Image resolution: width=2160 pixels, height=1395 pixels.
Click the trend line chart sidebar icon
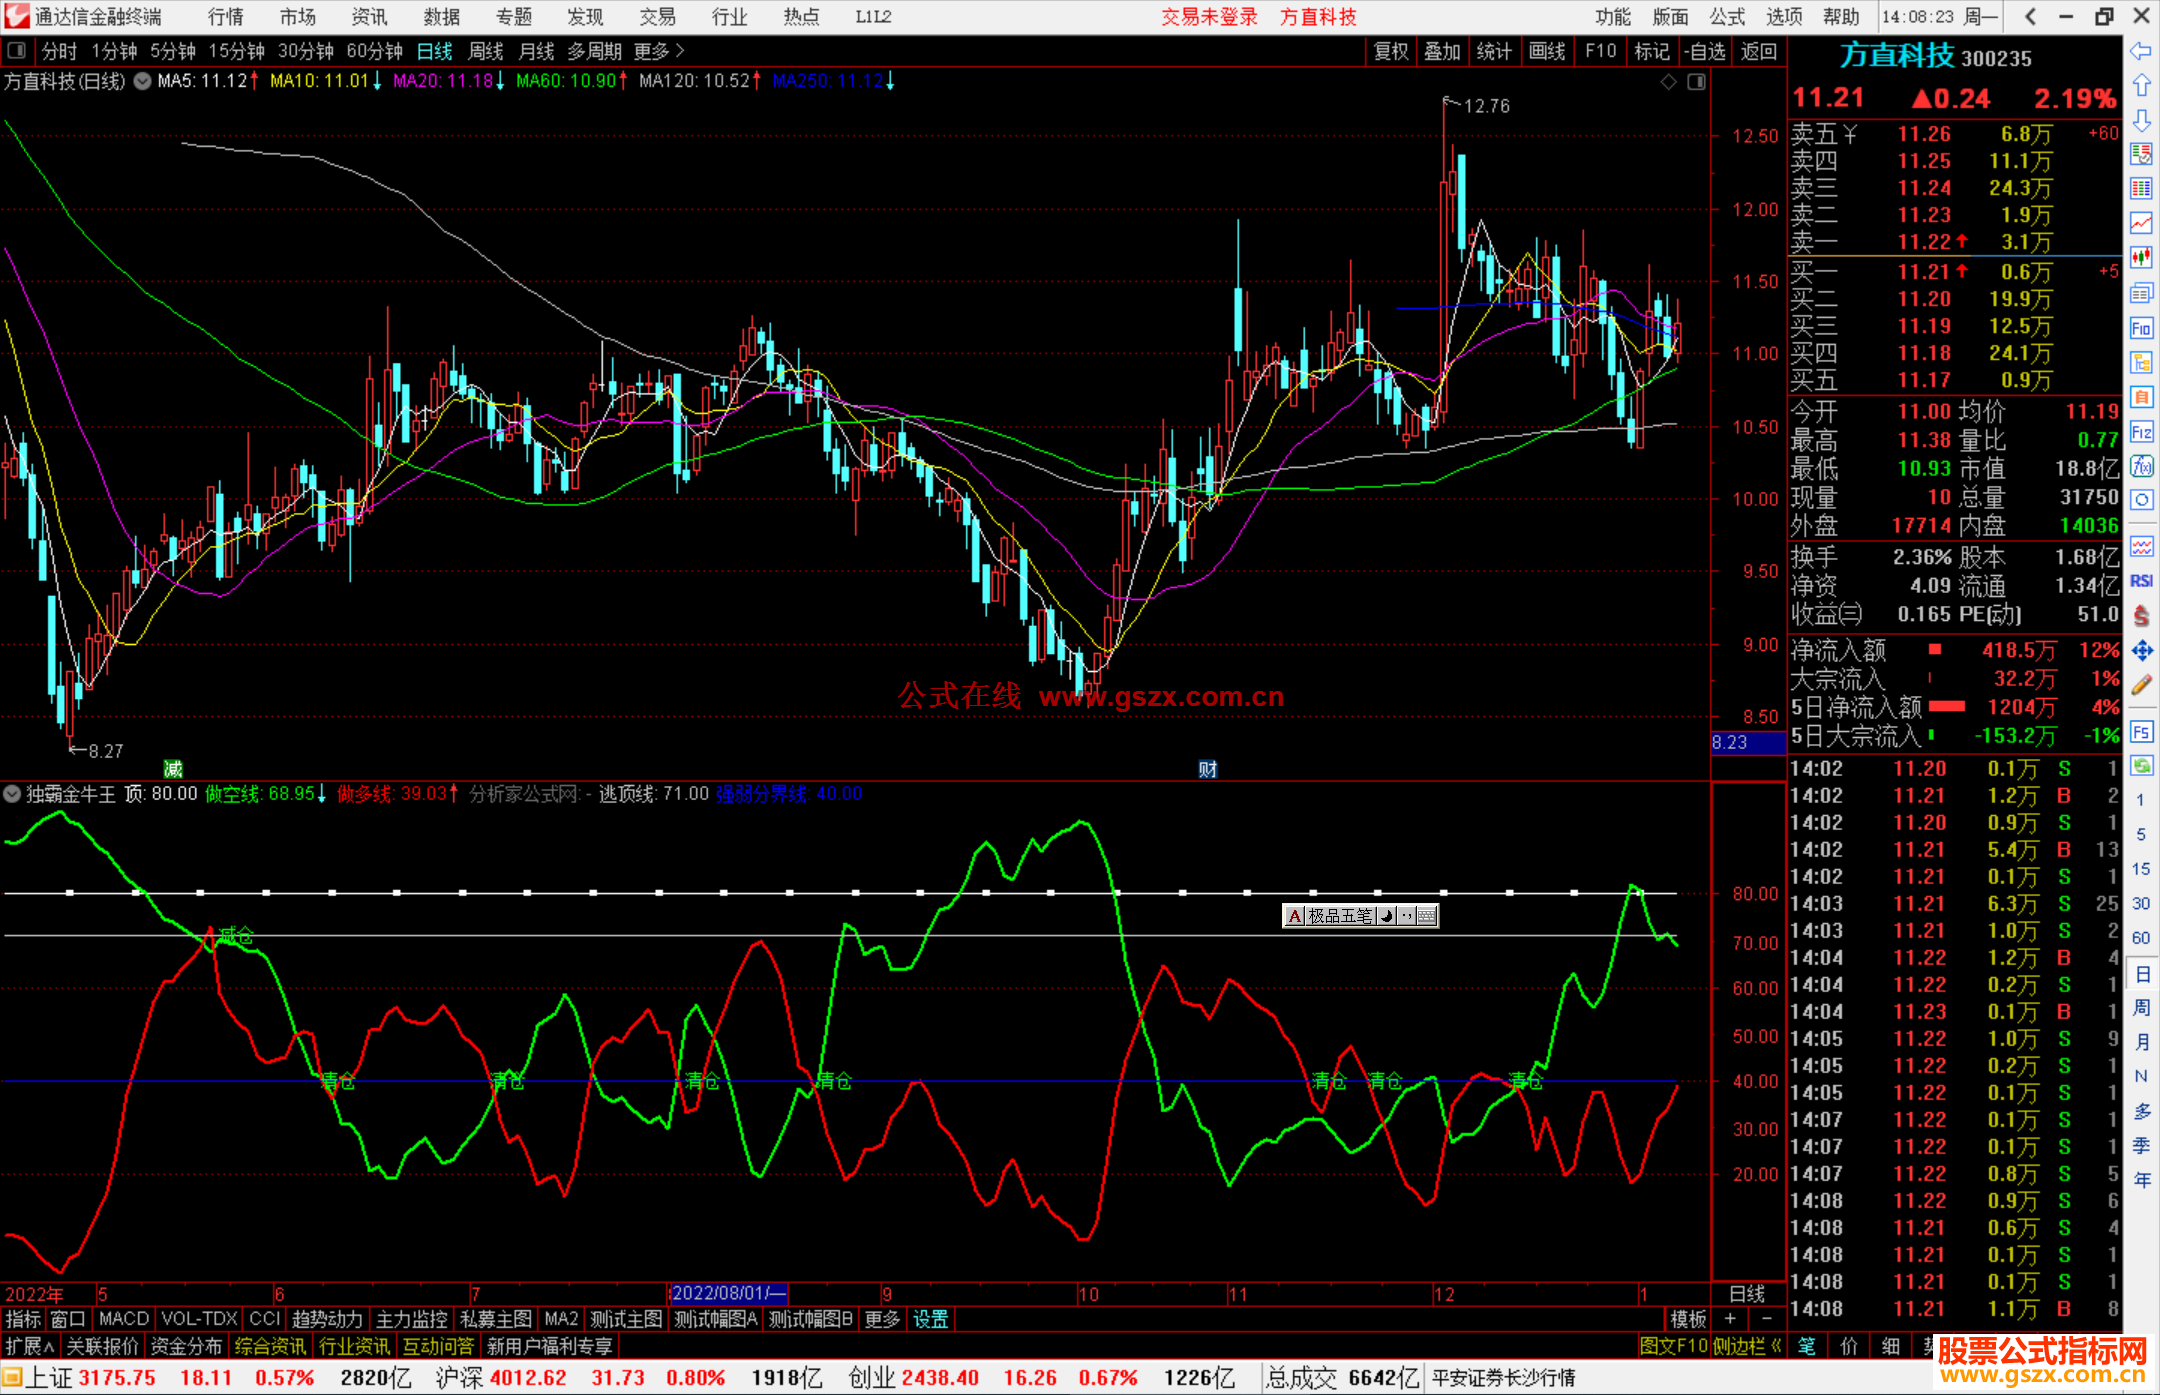[2141, 223]
